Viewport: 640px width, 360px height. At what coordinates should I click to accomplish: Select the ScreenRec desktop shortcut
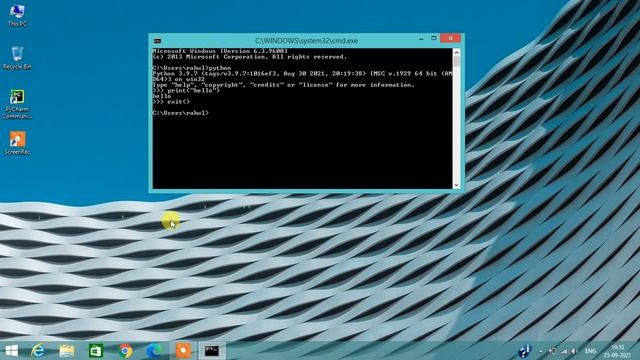[x=17, y=143]
